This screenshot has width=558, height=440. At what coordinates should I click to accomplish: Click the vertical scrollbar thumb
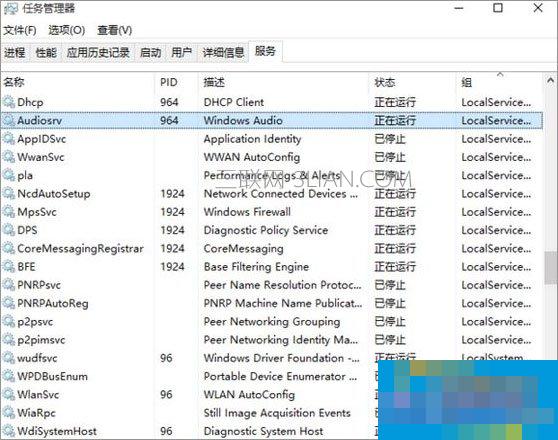tap(551, 268)
